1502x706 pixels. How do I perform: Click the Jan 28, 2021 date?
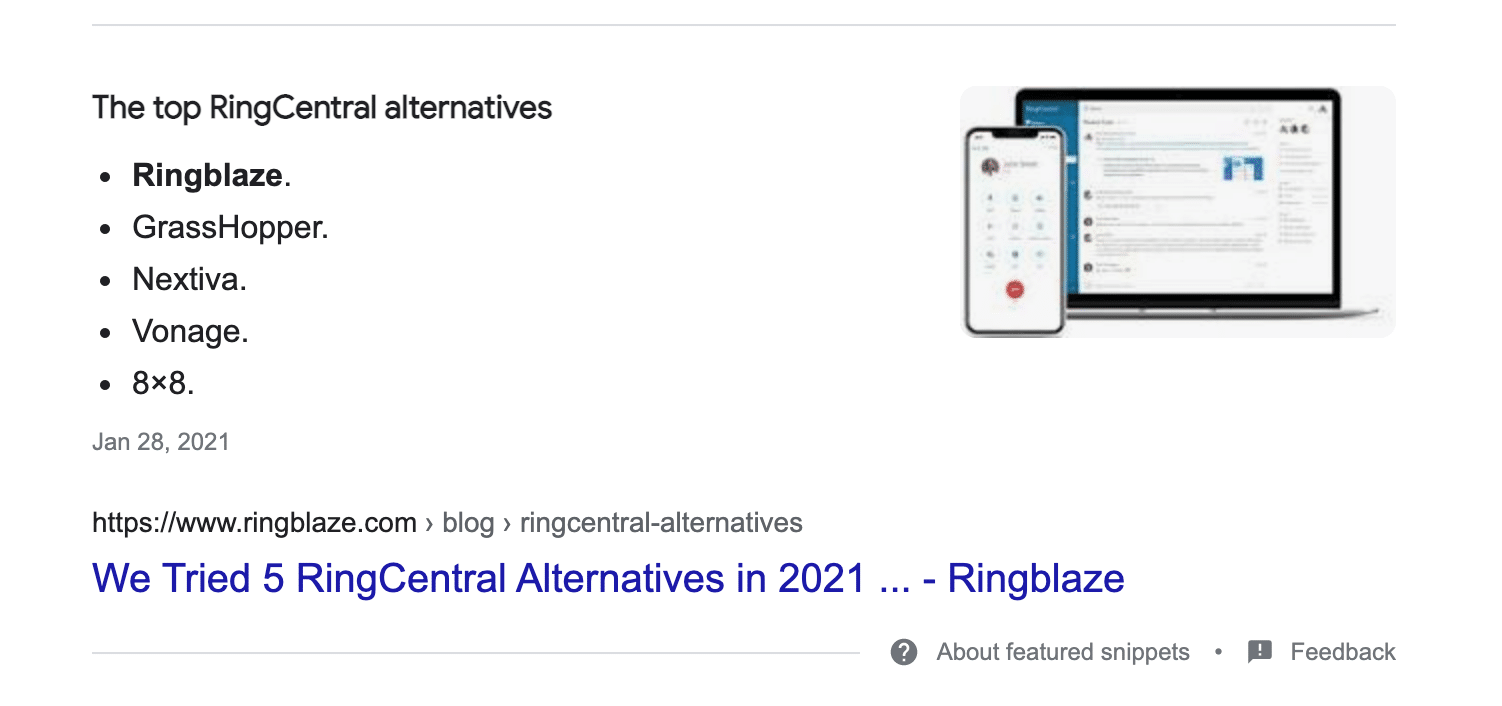coord(160,441)
